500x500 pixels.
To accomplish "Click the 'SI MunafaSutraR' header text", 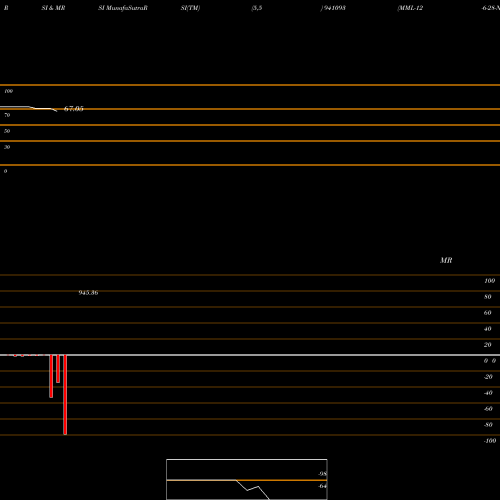I will (123, 8).
